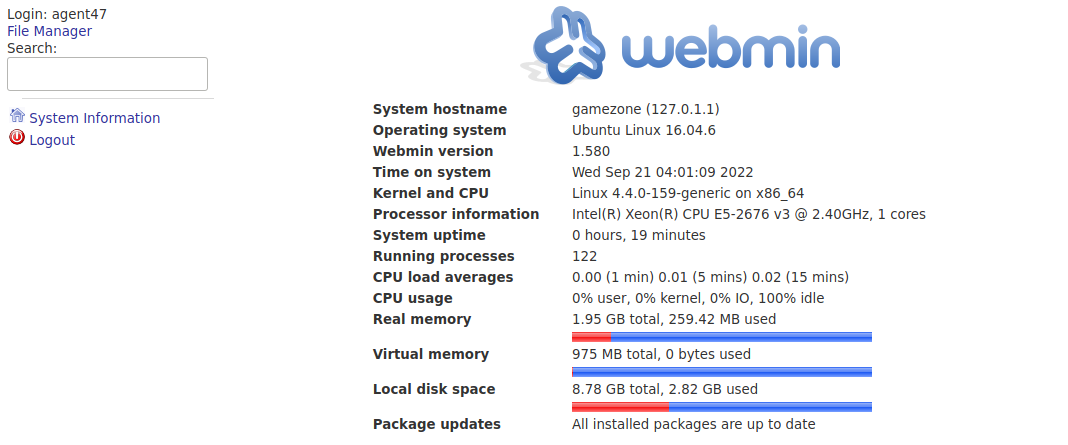
Task: Click the "Login: agent47" text
Action: click(57, 14)
